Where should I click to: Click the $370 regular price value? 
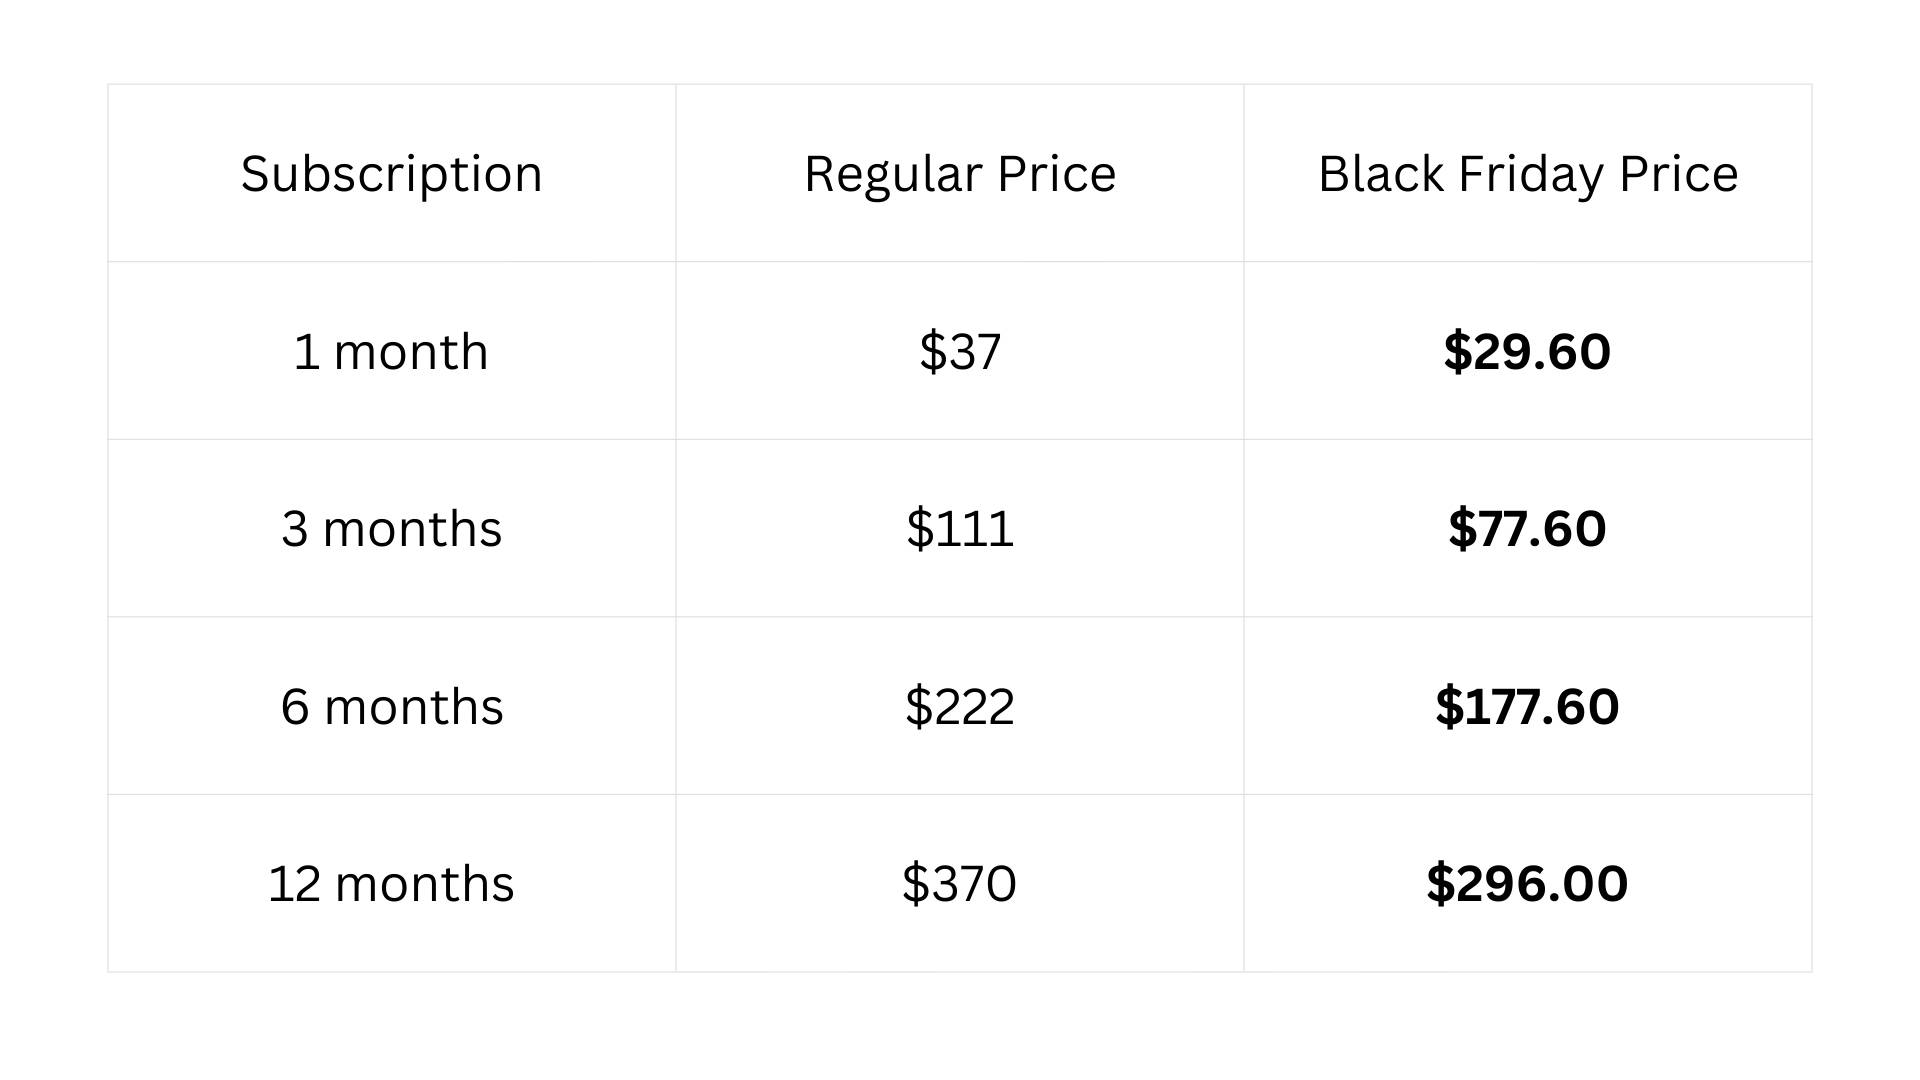point(959,884)
